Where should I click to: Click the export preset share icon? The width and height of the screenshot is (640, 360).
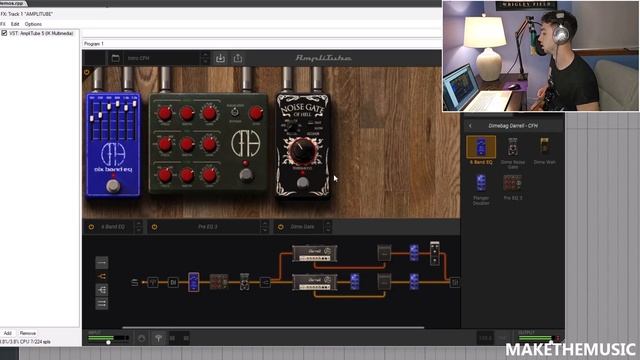click(238, 58)
